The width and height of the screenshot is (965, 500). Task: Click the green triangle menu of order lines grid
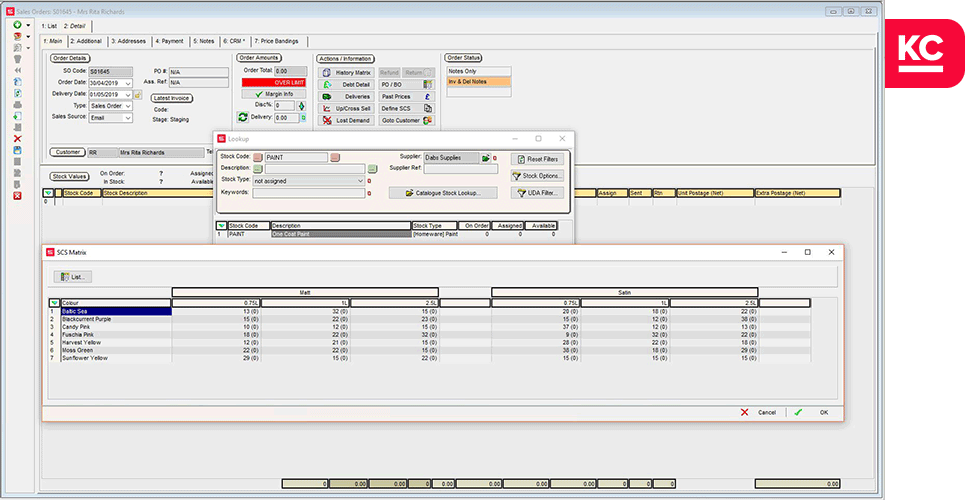click(x=48, y=193)
